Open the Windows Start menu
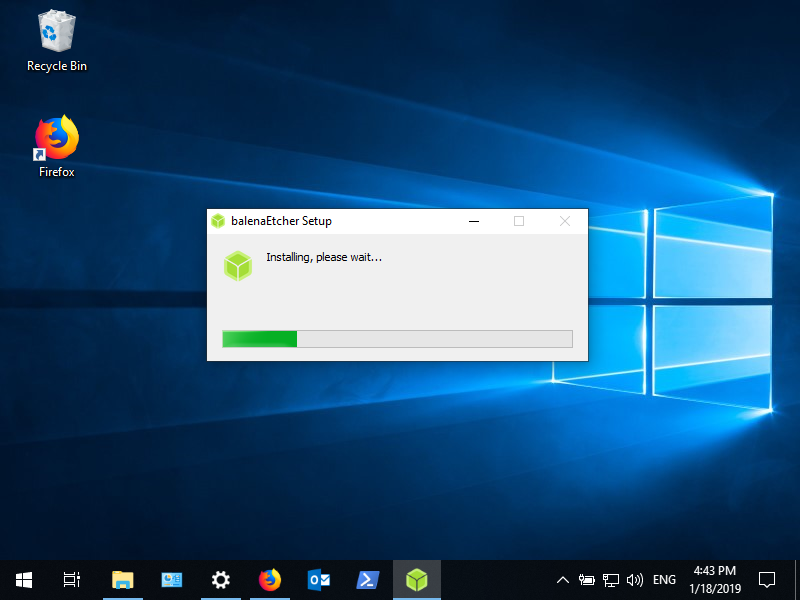This screenshot has height=600, width=800. click(23, 579)
